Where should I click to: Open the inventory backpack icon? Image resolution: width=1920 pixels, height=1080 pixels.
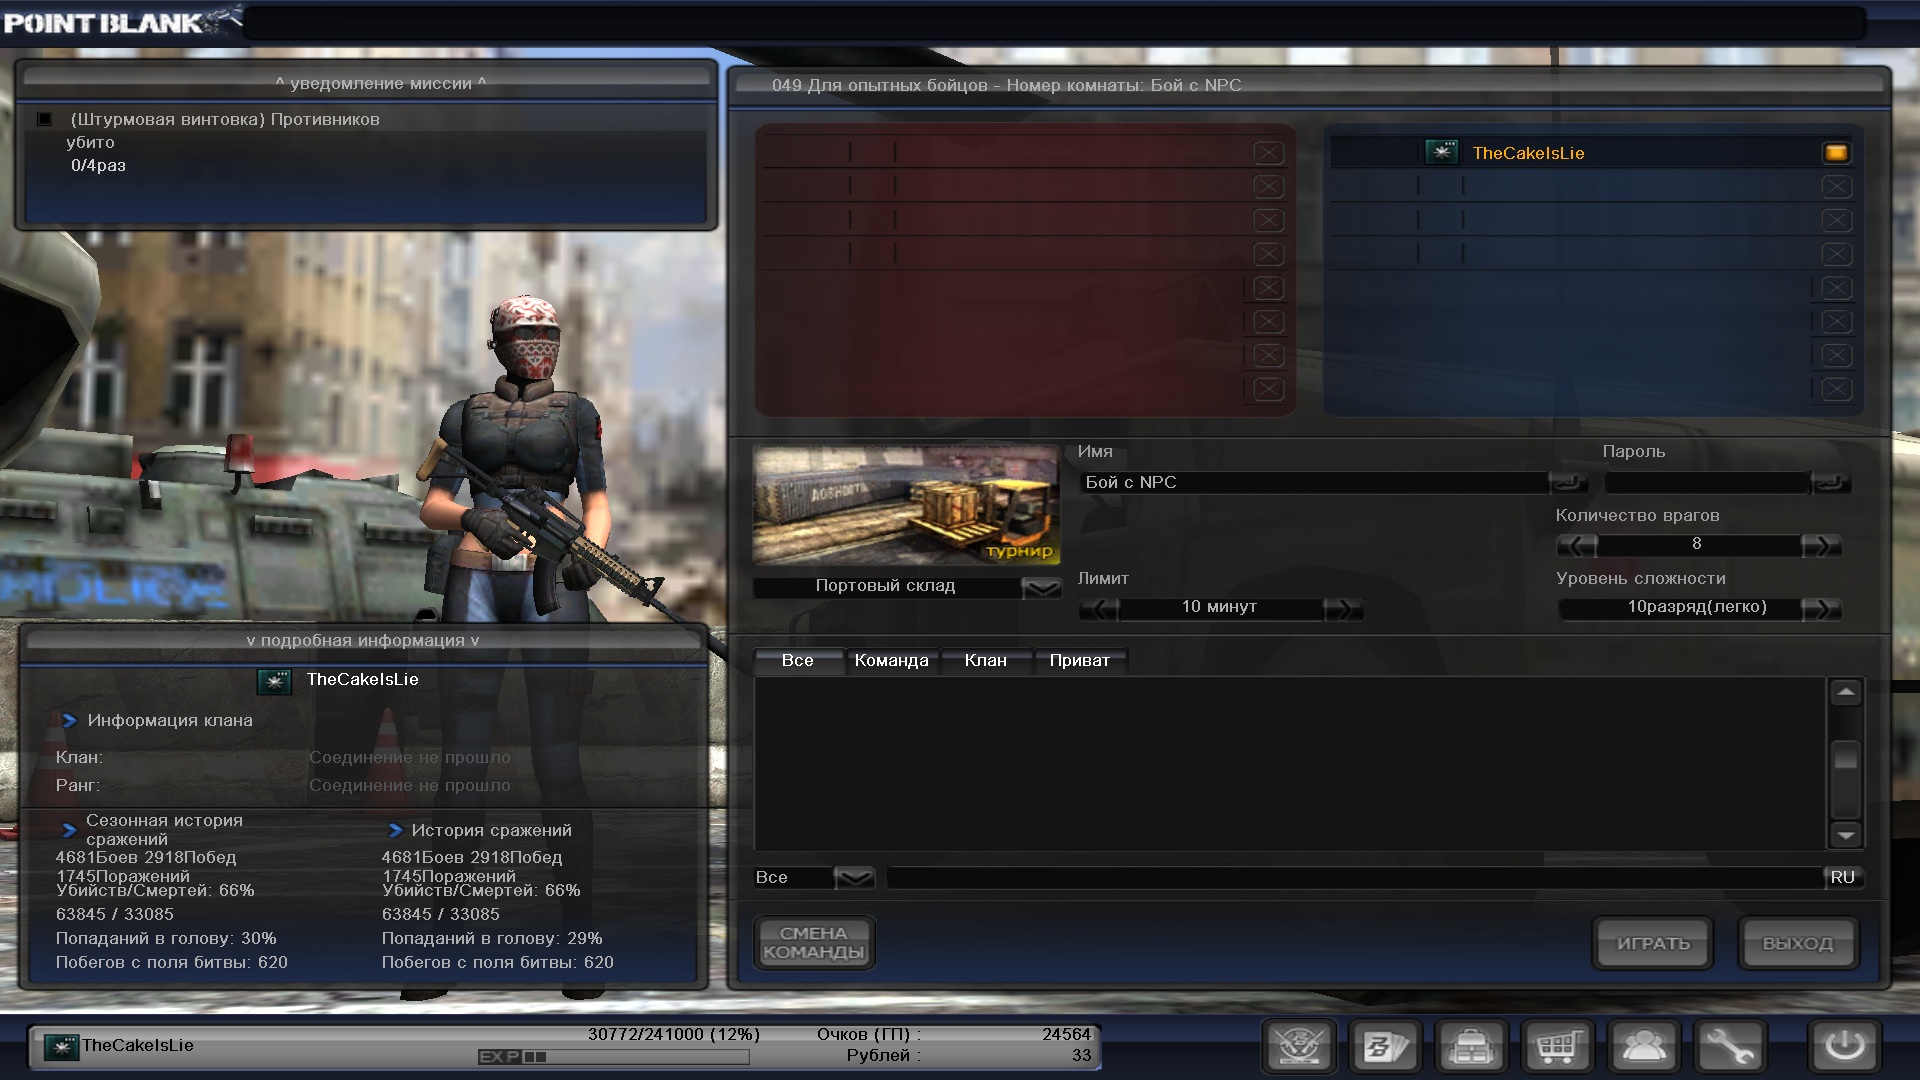point(1471,1047)
